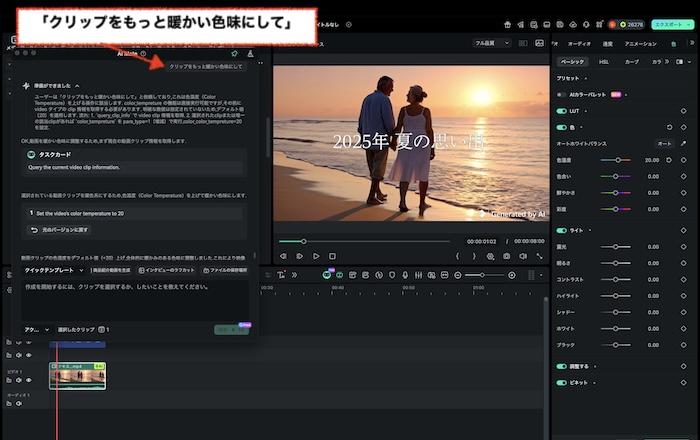The width and height of the screenshot is (700, 440).
Task: Add keyframe for LUT row
Action: (683, 111)
